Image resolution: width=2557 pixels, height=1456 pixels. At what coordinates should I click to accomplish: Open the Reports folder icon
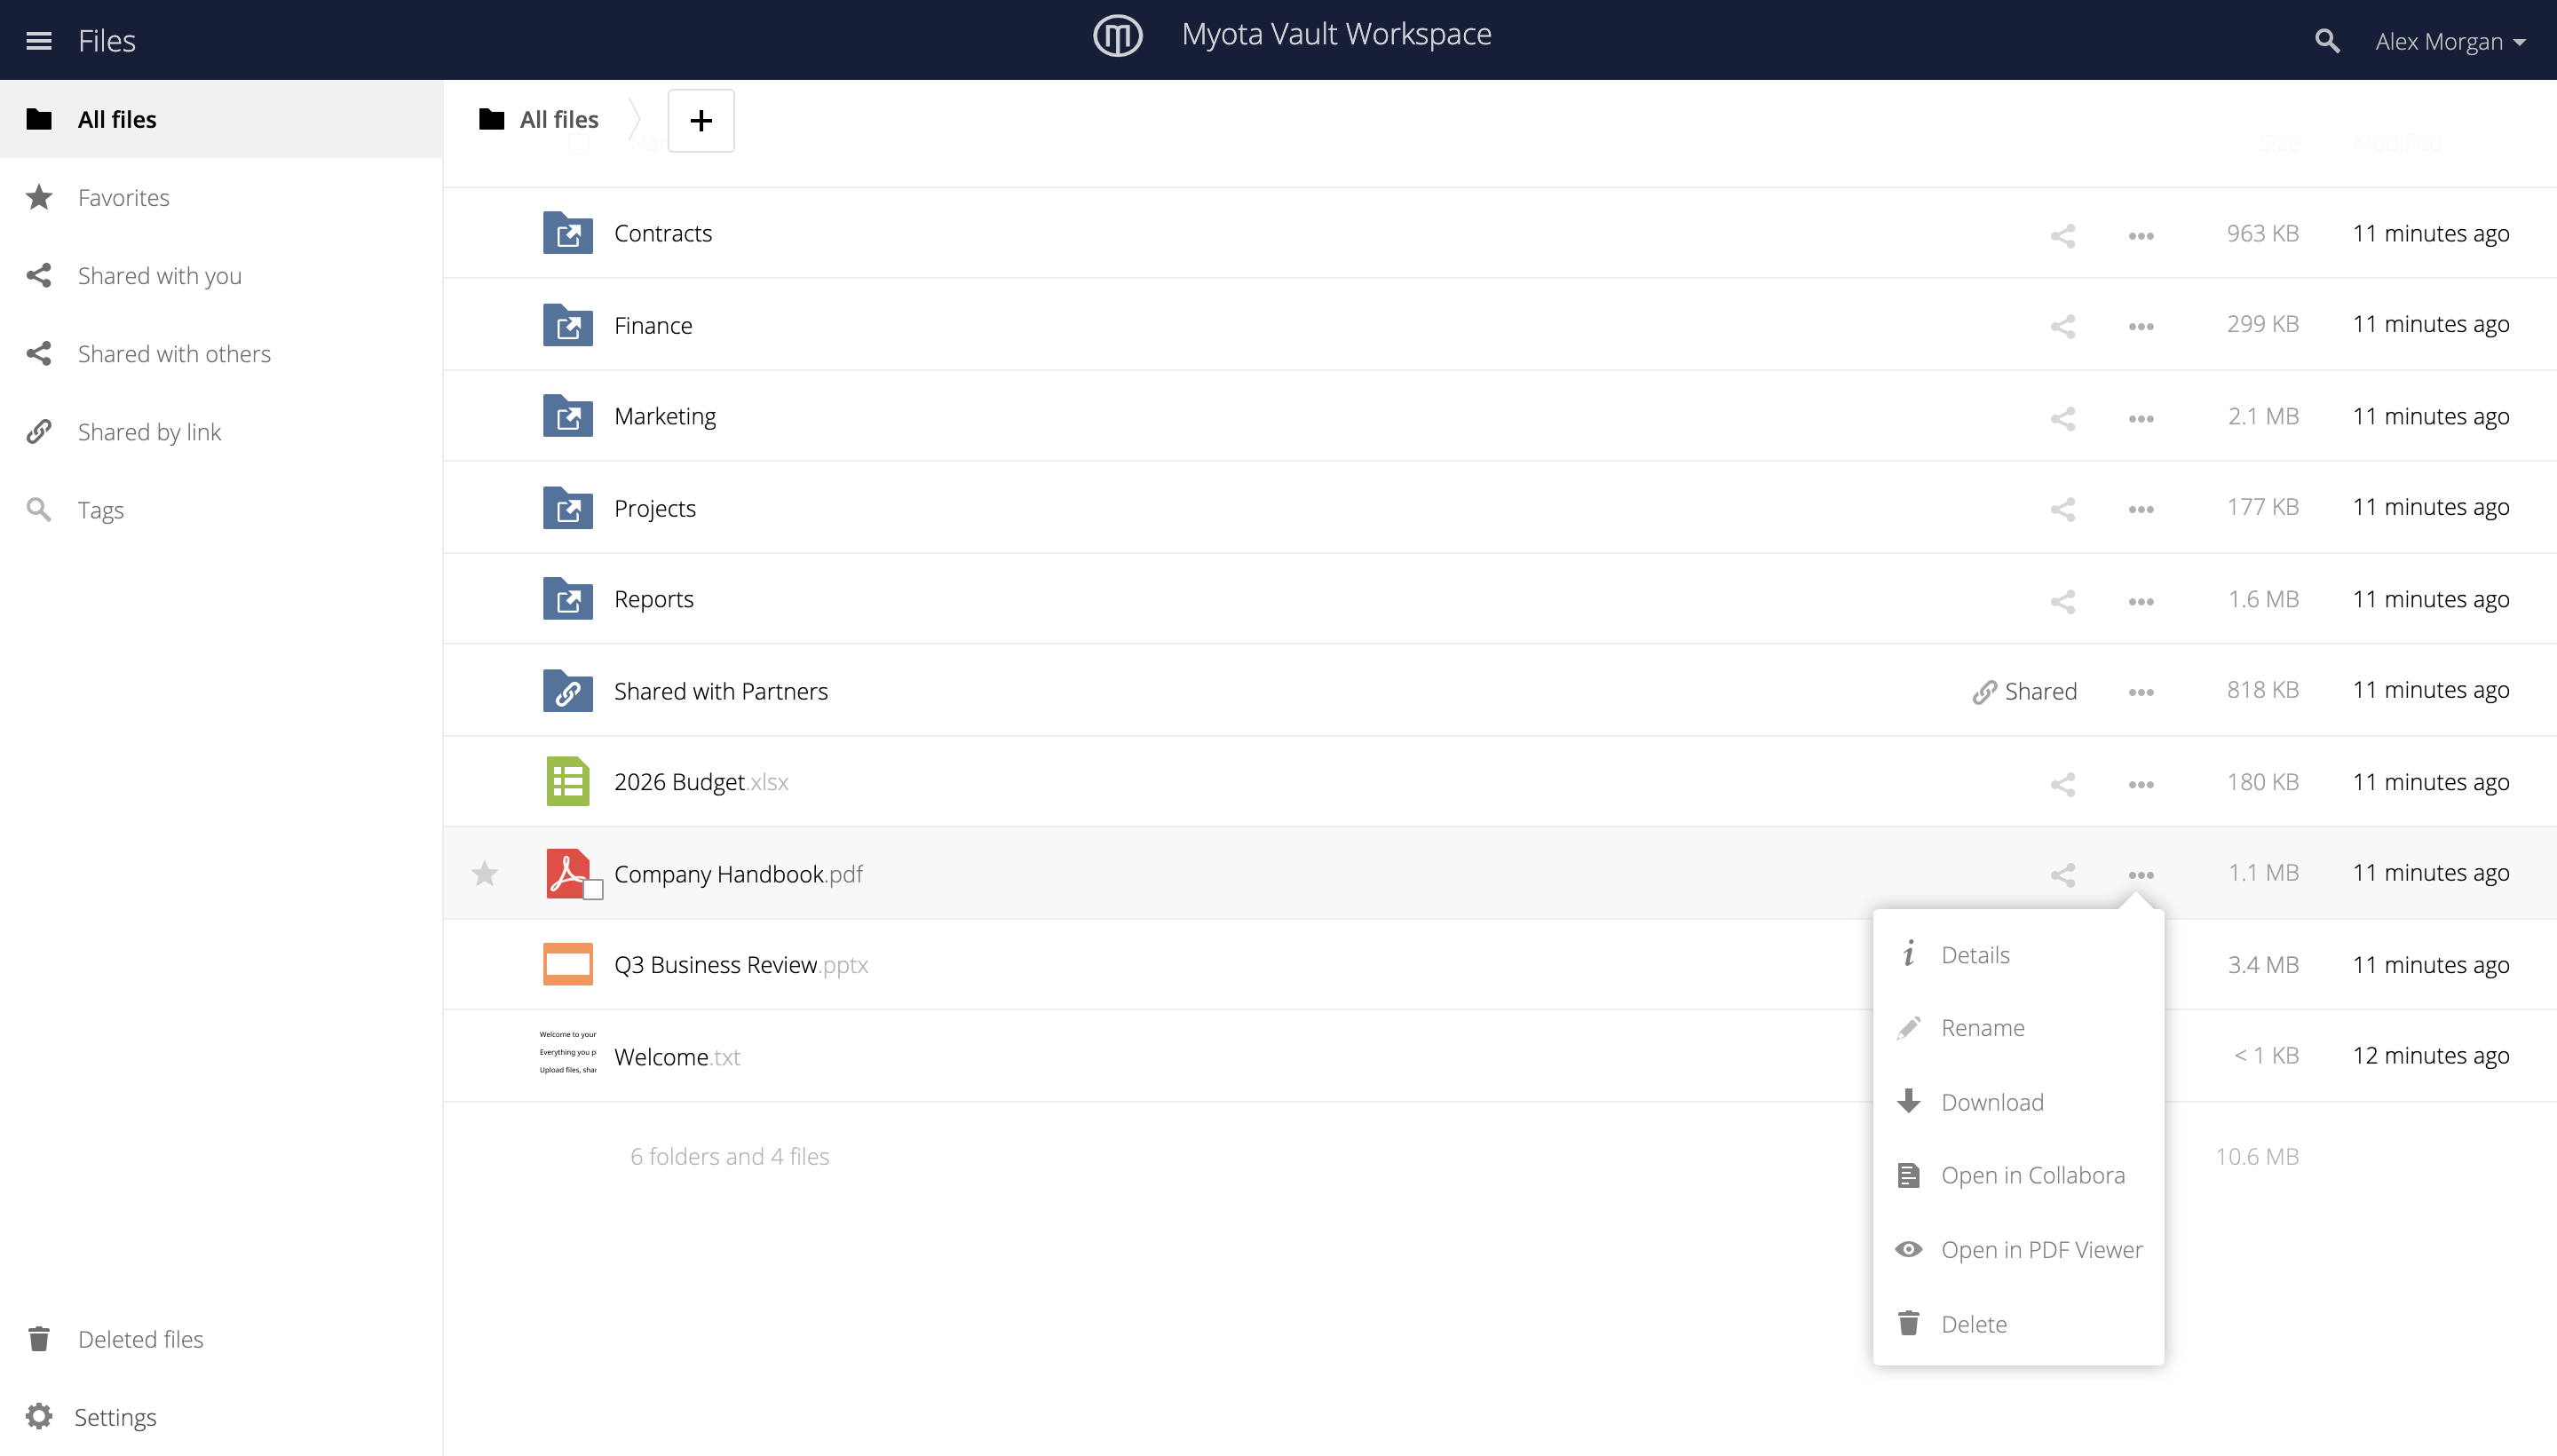point(568,599)
